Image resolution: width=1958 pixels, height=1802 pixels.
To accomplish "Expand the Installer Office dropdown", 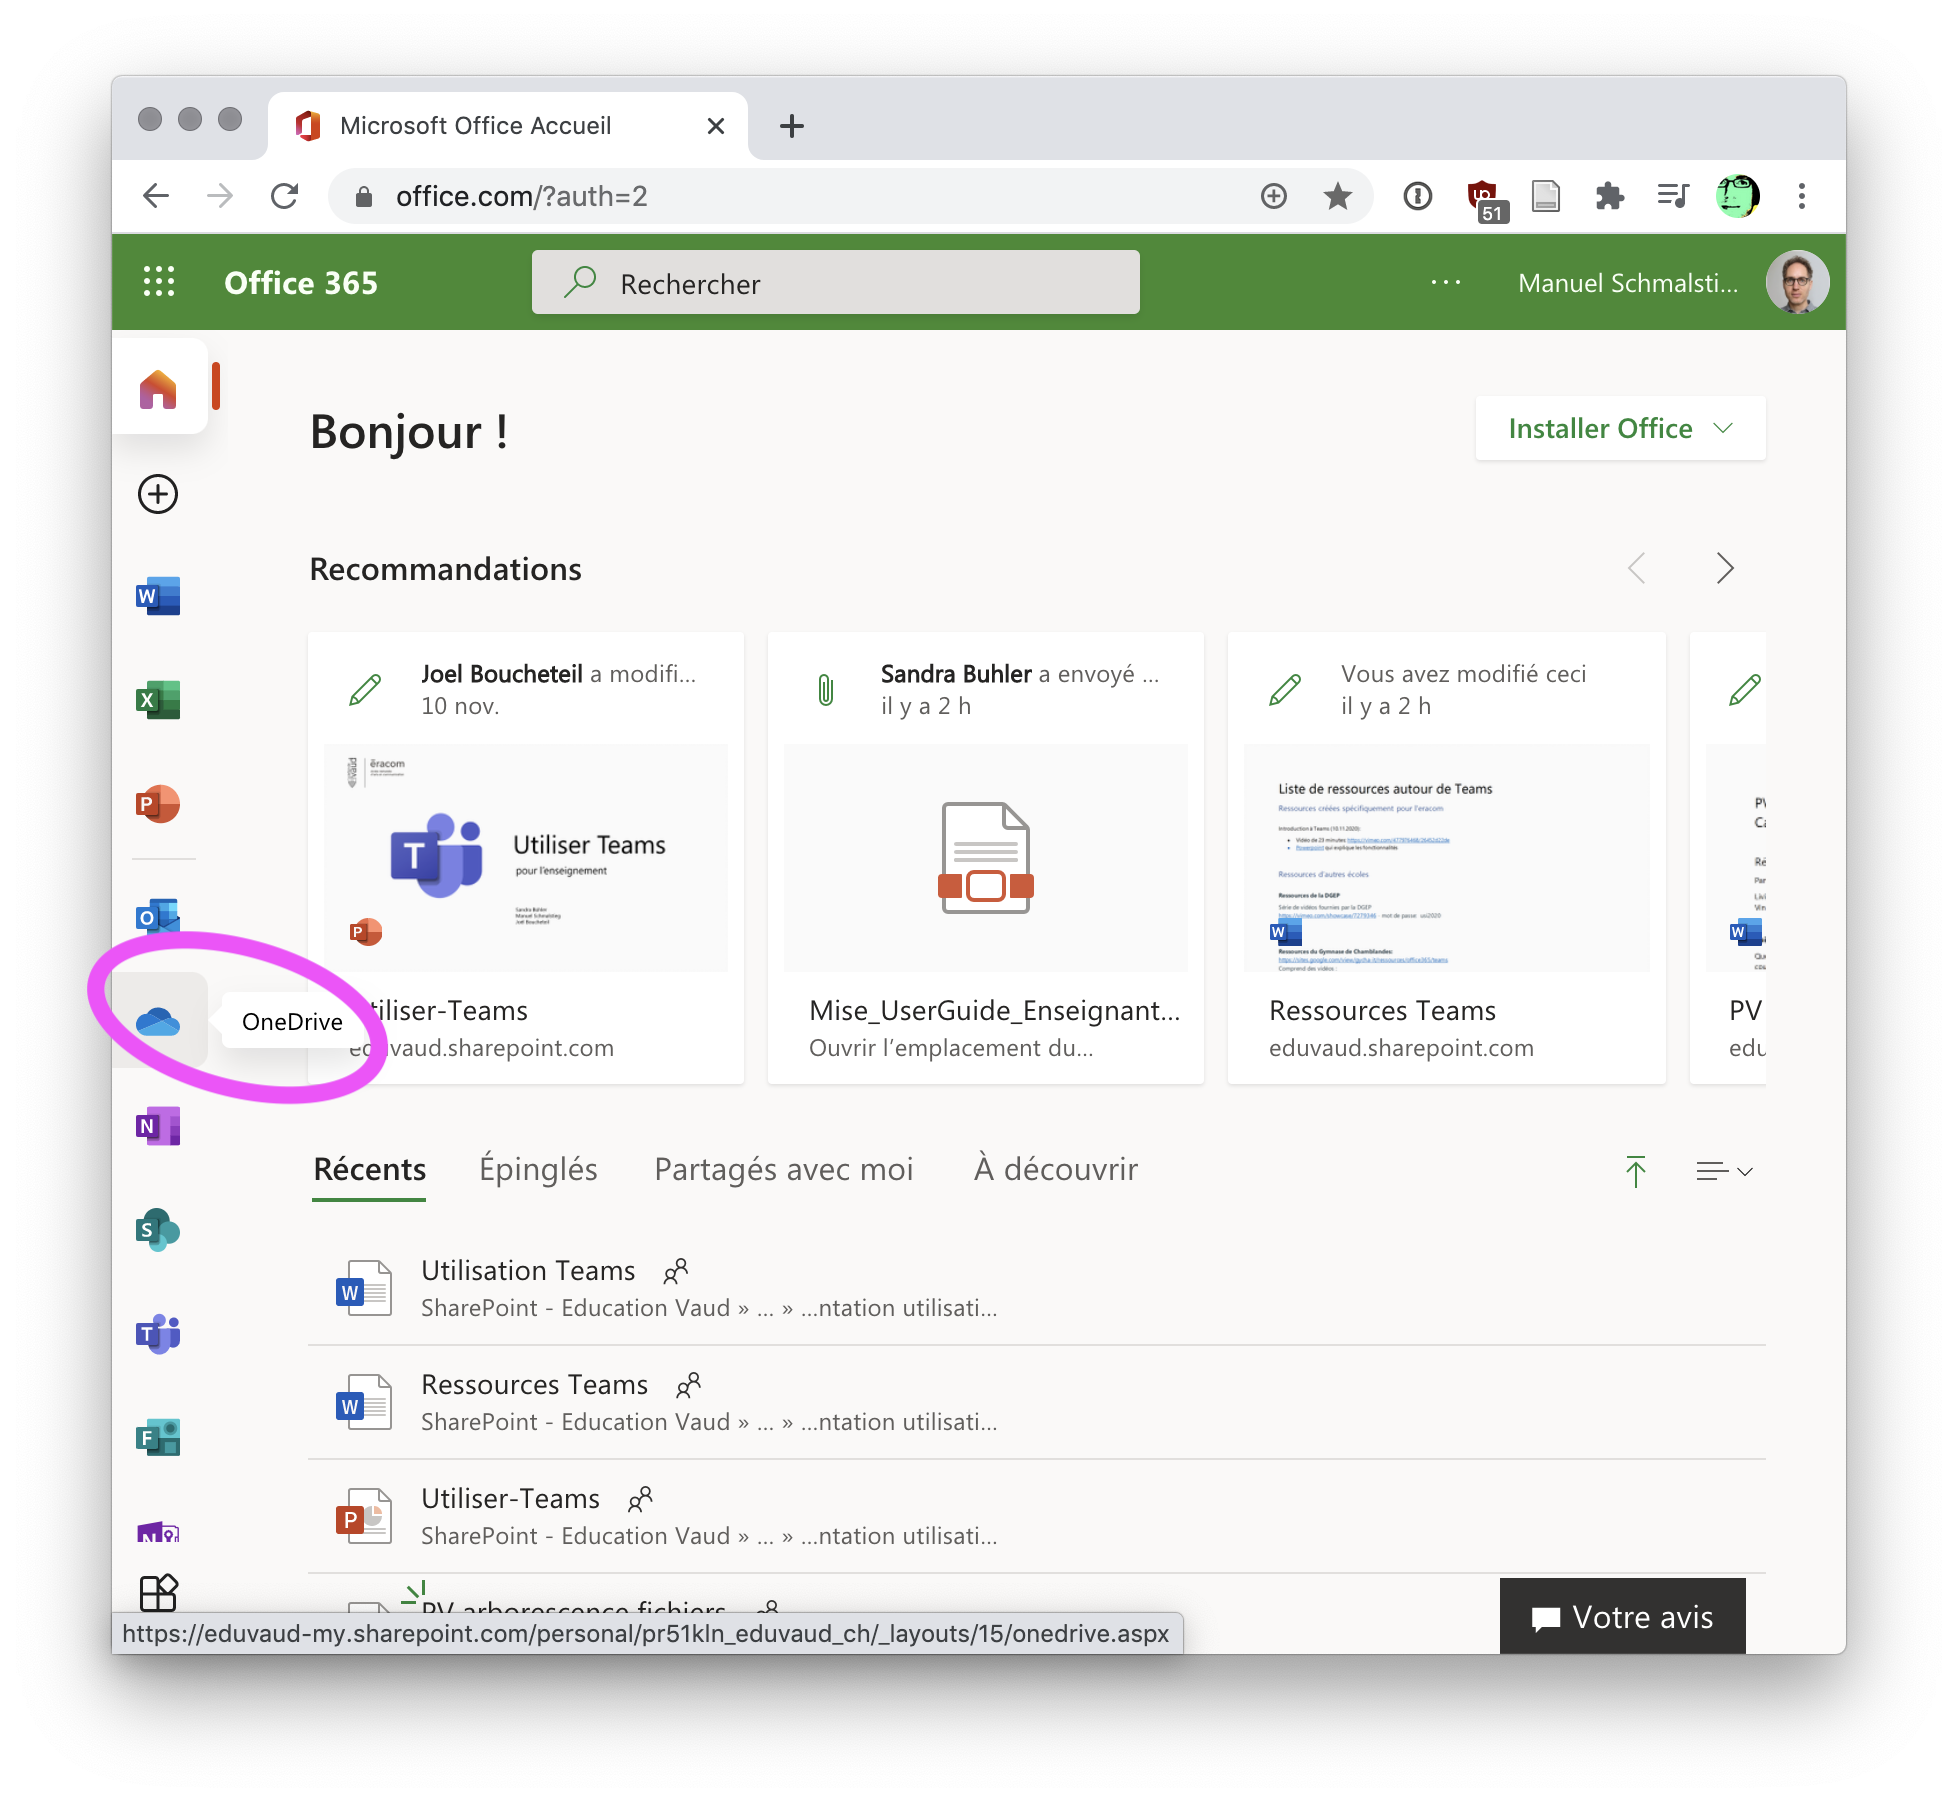I will 1620,428.
